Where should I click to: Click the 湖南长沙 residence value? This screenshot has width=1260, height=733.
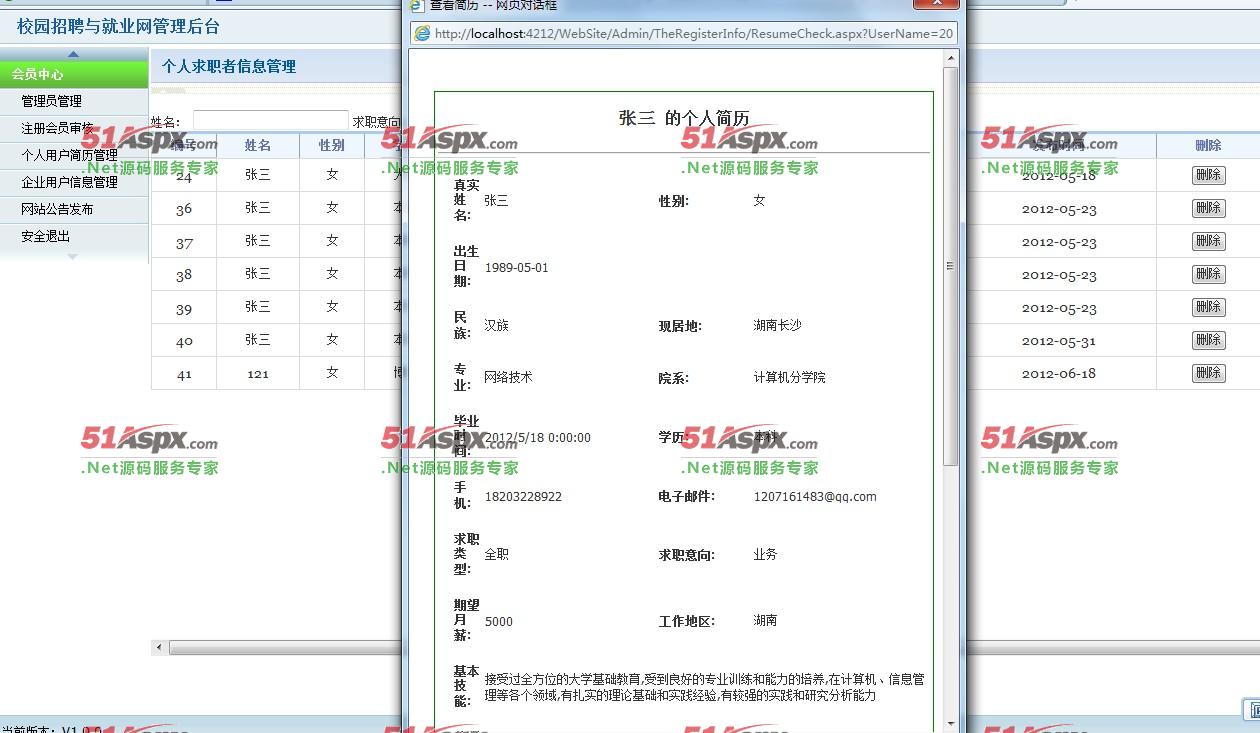pos(778,325)
